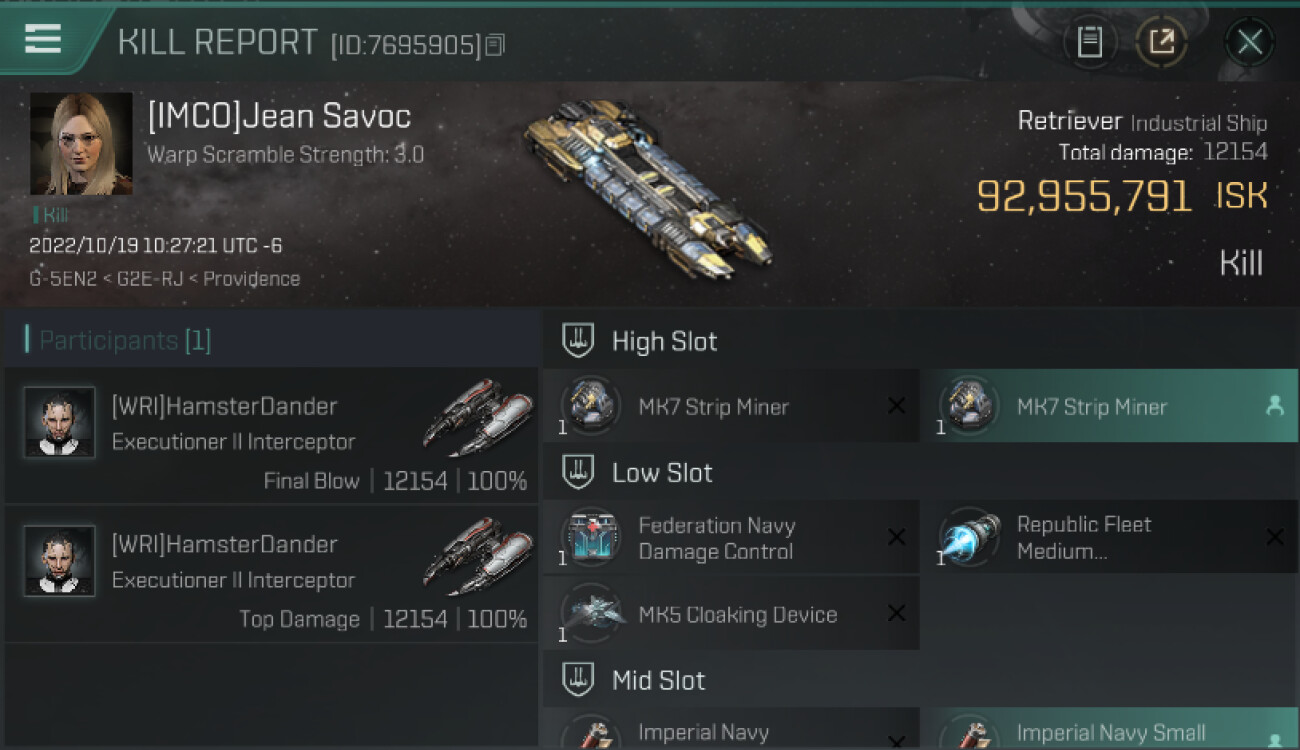
Task: Copy the kill report ID icon
Action: (496, 45)
